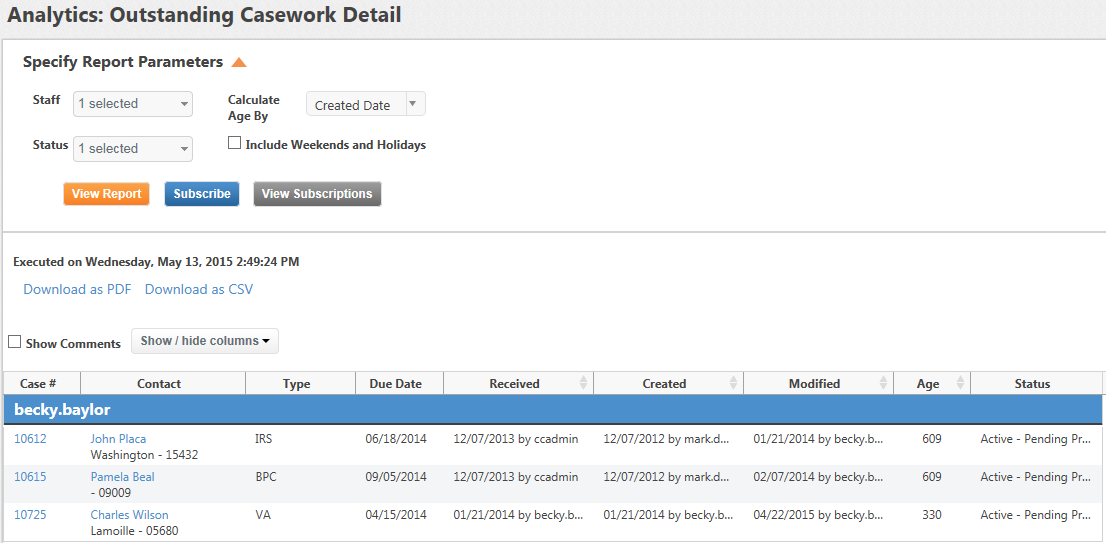Sort by the Created column arrows

(x=734, y=383)
